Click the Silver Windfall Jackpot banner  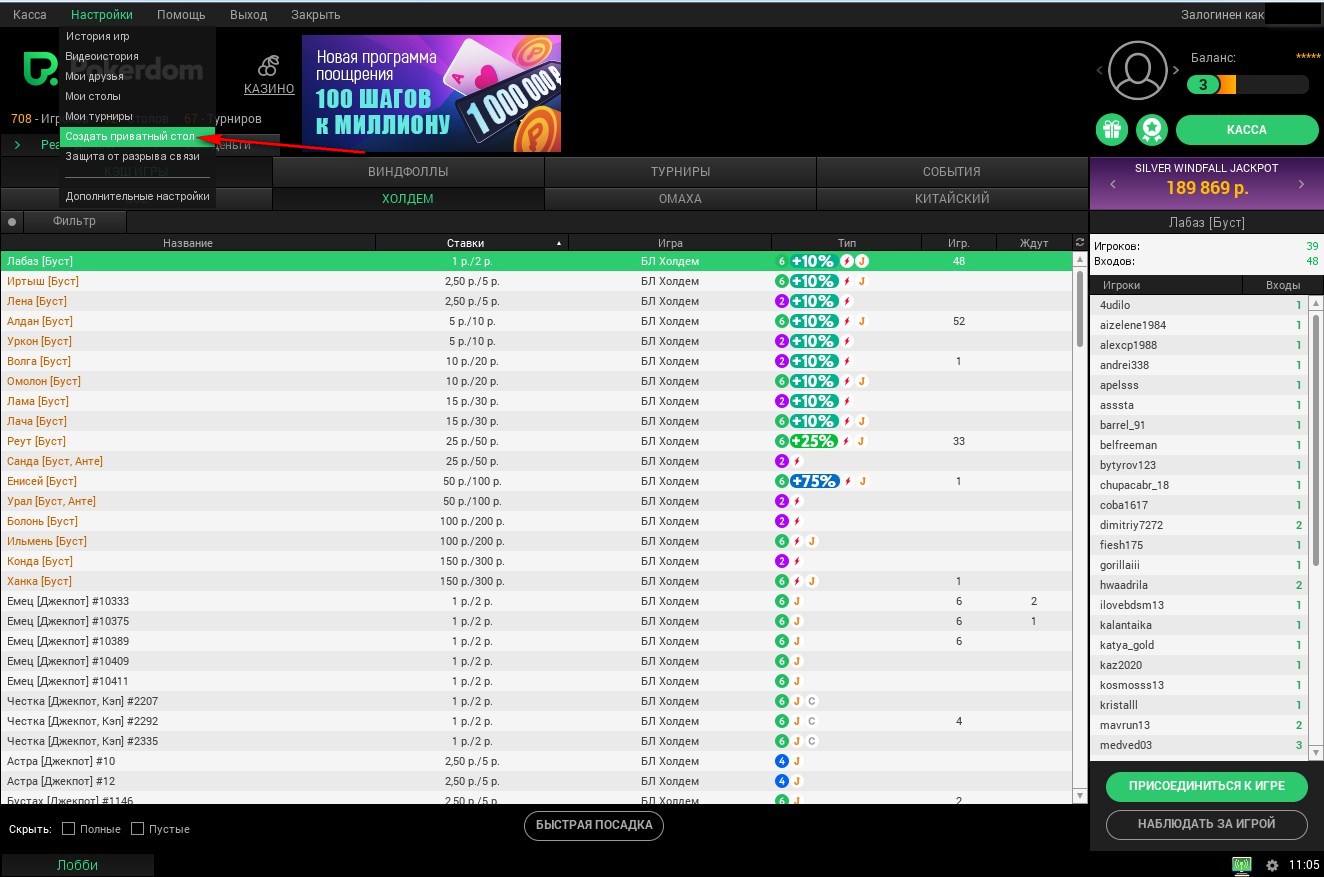[x=1206, y=184]
